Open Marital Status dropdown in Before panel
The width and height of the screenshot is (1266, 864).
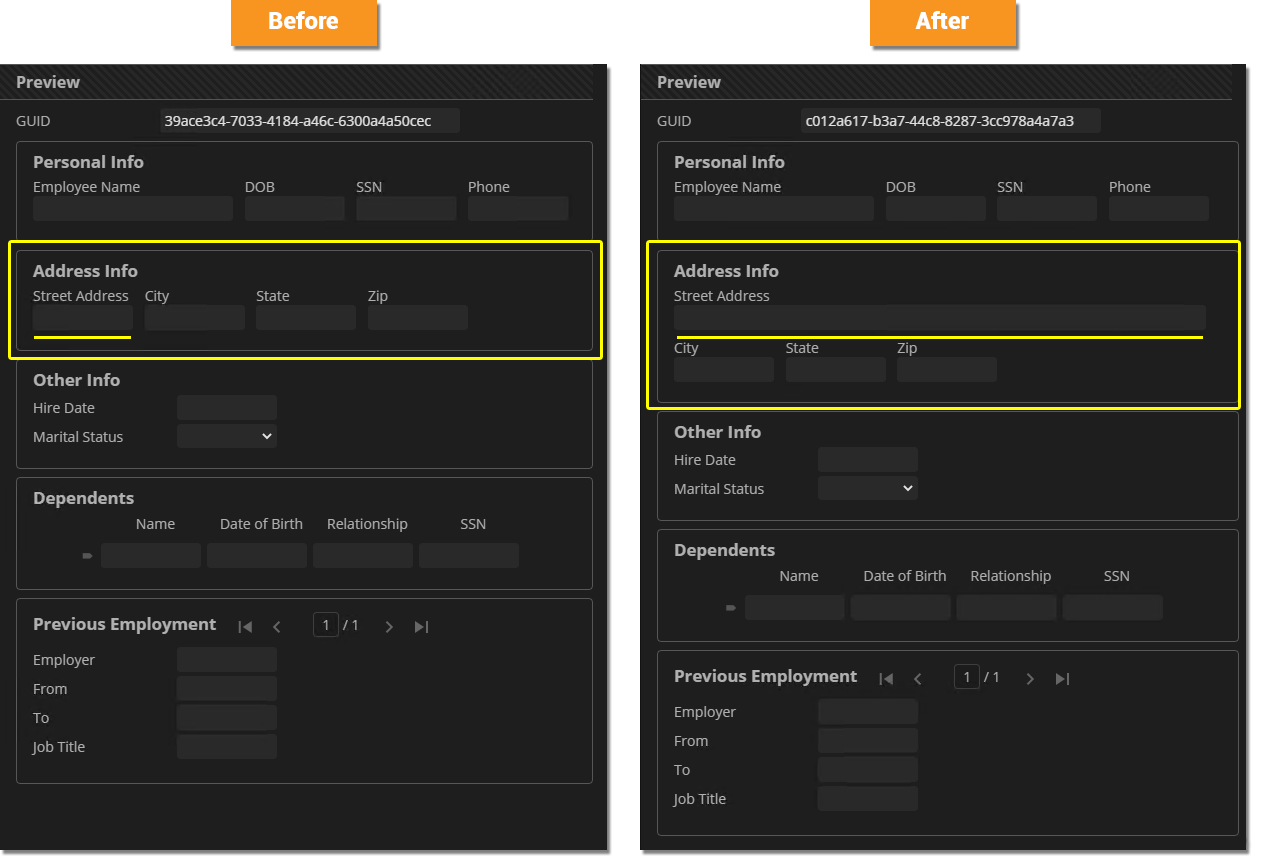point(227,436)
